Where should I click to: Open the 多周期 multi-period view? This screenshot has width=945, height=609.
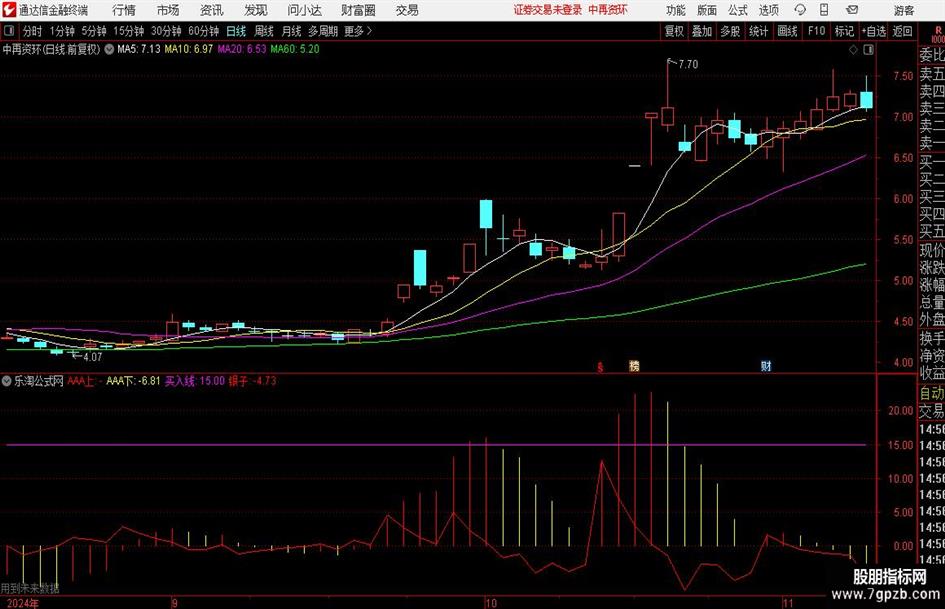pos(323,31)
